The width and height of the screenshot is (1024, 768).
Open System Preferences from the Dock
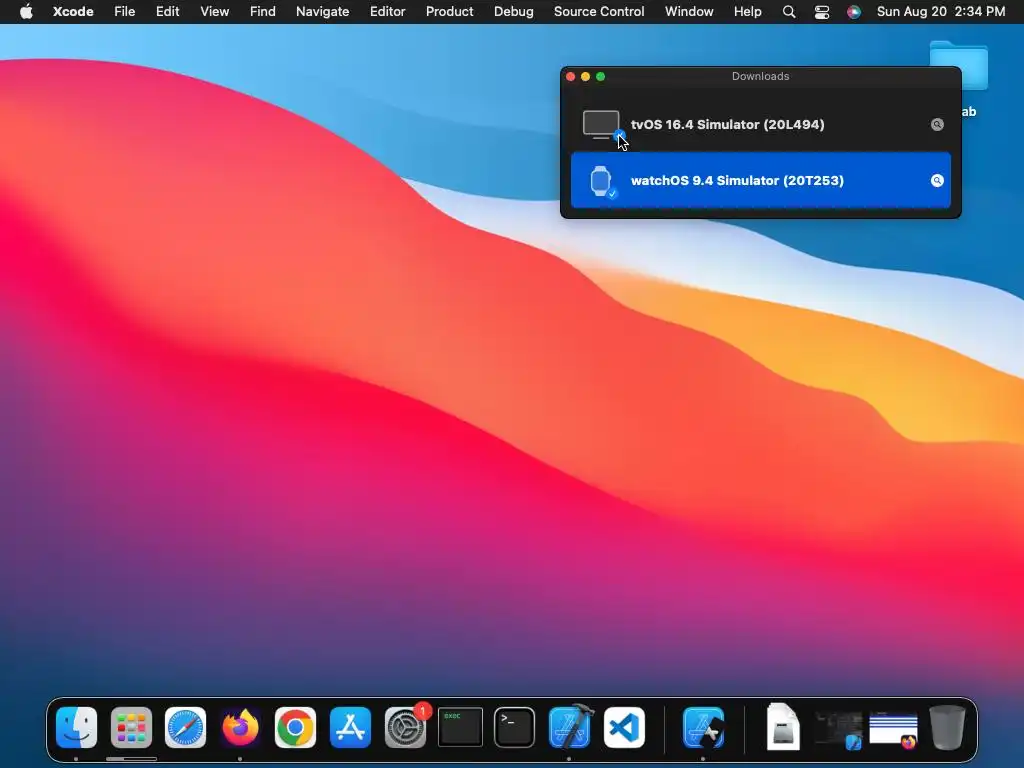pyautogui.click(x=405, y=728)
